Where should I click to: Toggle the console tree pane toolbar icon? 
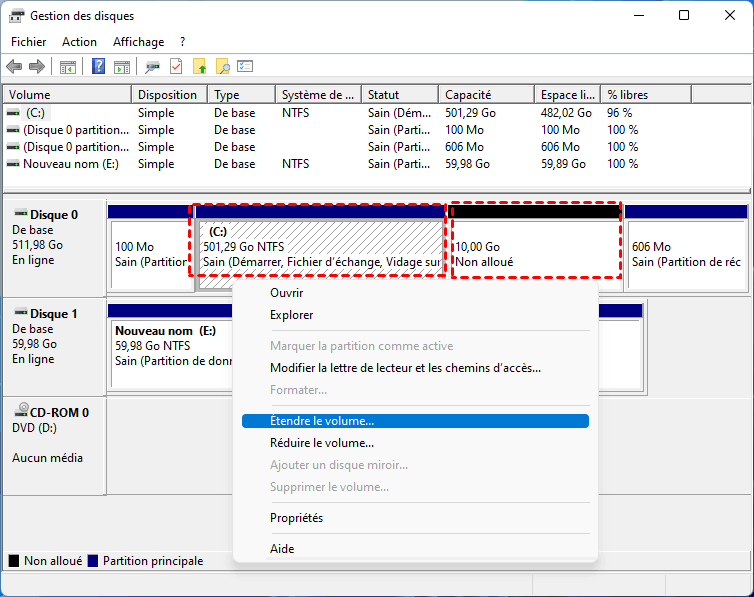[68, 67]
